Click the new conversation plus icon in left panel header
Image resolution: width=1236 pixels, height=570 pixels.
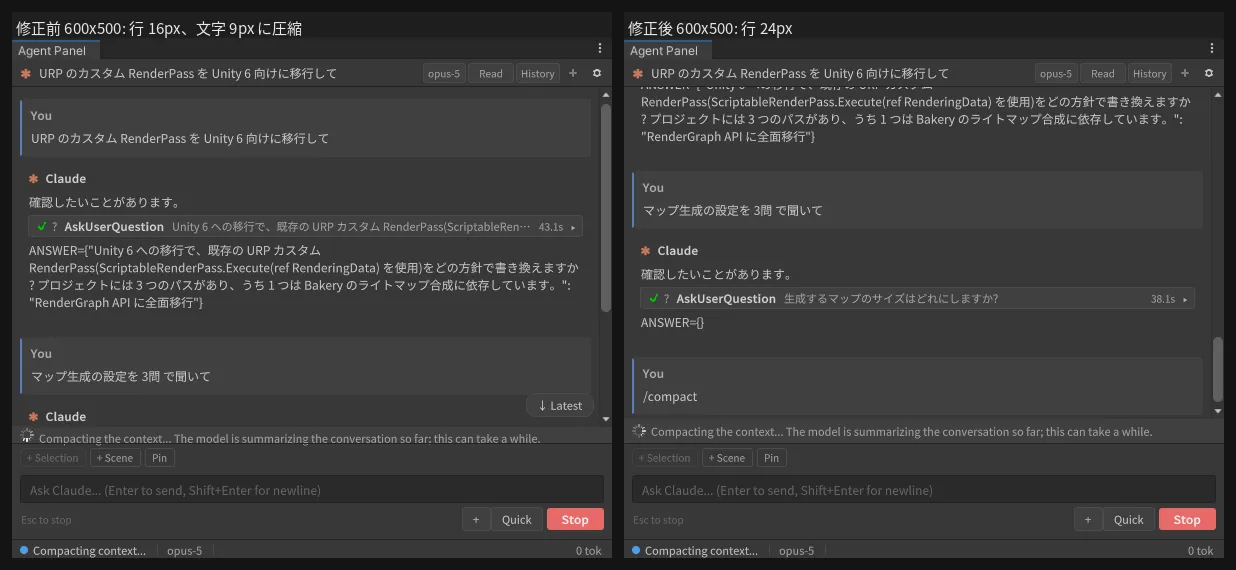tap(573, 73)
